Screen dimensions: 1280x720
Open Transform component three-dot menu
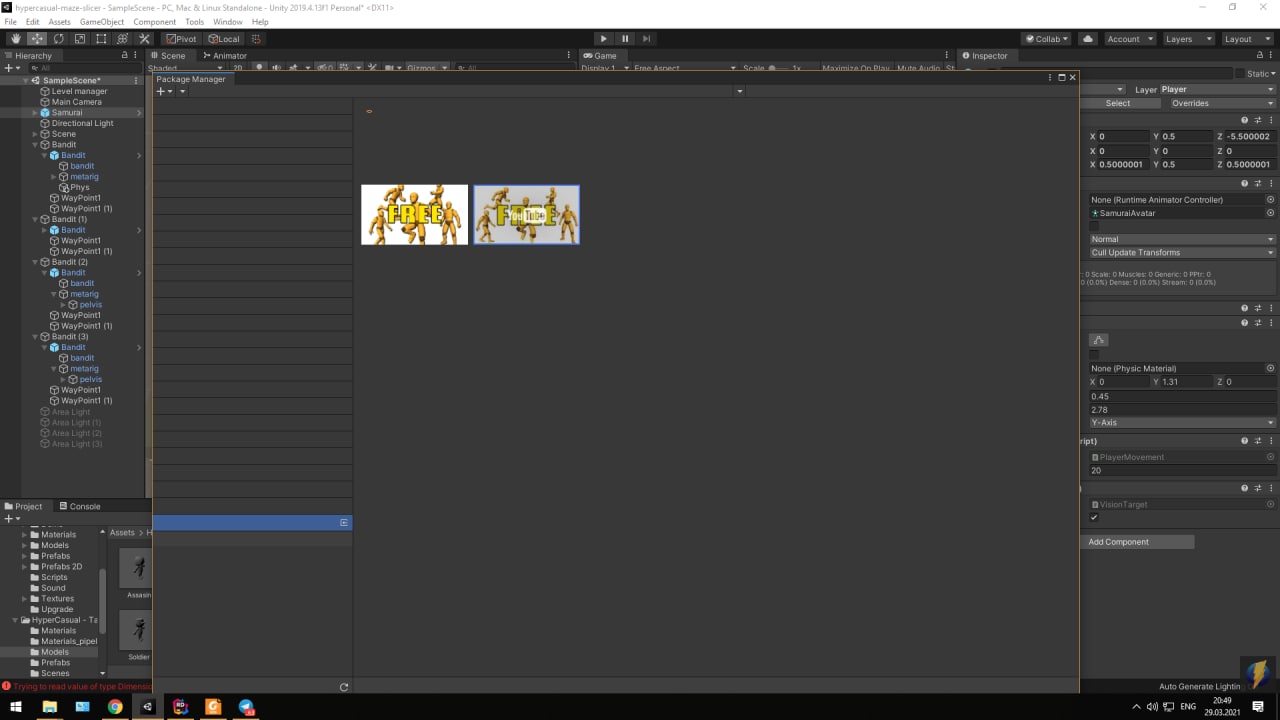(x=1271, y=120)
